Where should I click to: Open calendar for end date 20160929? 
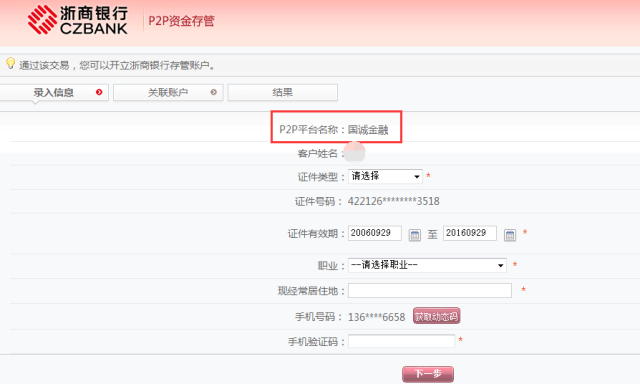click(510, 235)
